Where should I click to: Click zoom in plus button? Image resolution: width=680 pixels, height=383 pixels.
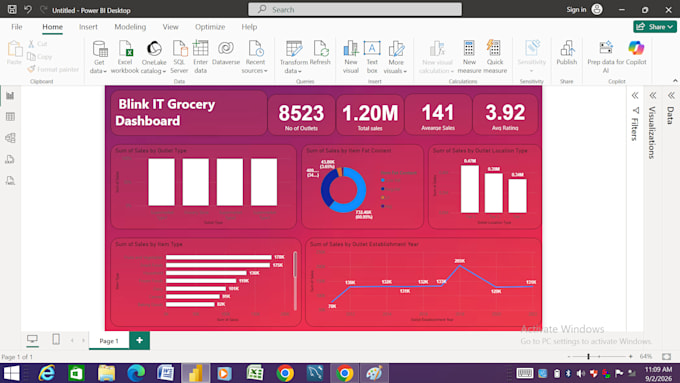(x=631, y=357)
